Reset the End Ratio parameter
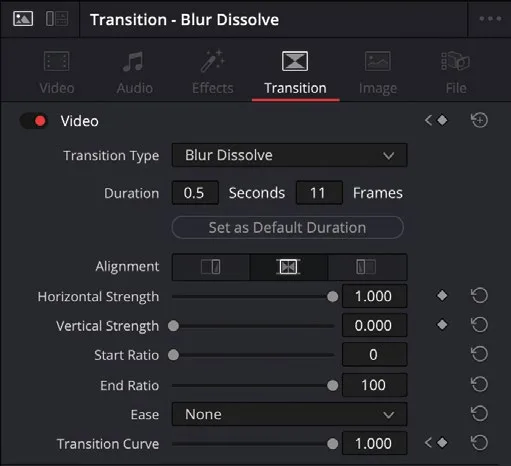This screenshot has height=466, width=511. [479, 384]
